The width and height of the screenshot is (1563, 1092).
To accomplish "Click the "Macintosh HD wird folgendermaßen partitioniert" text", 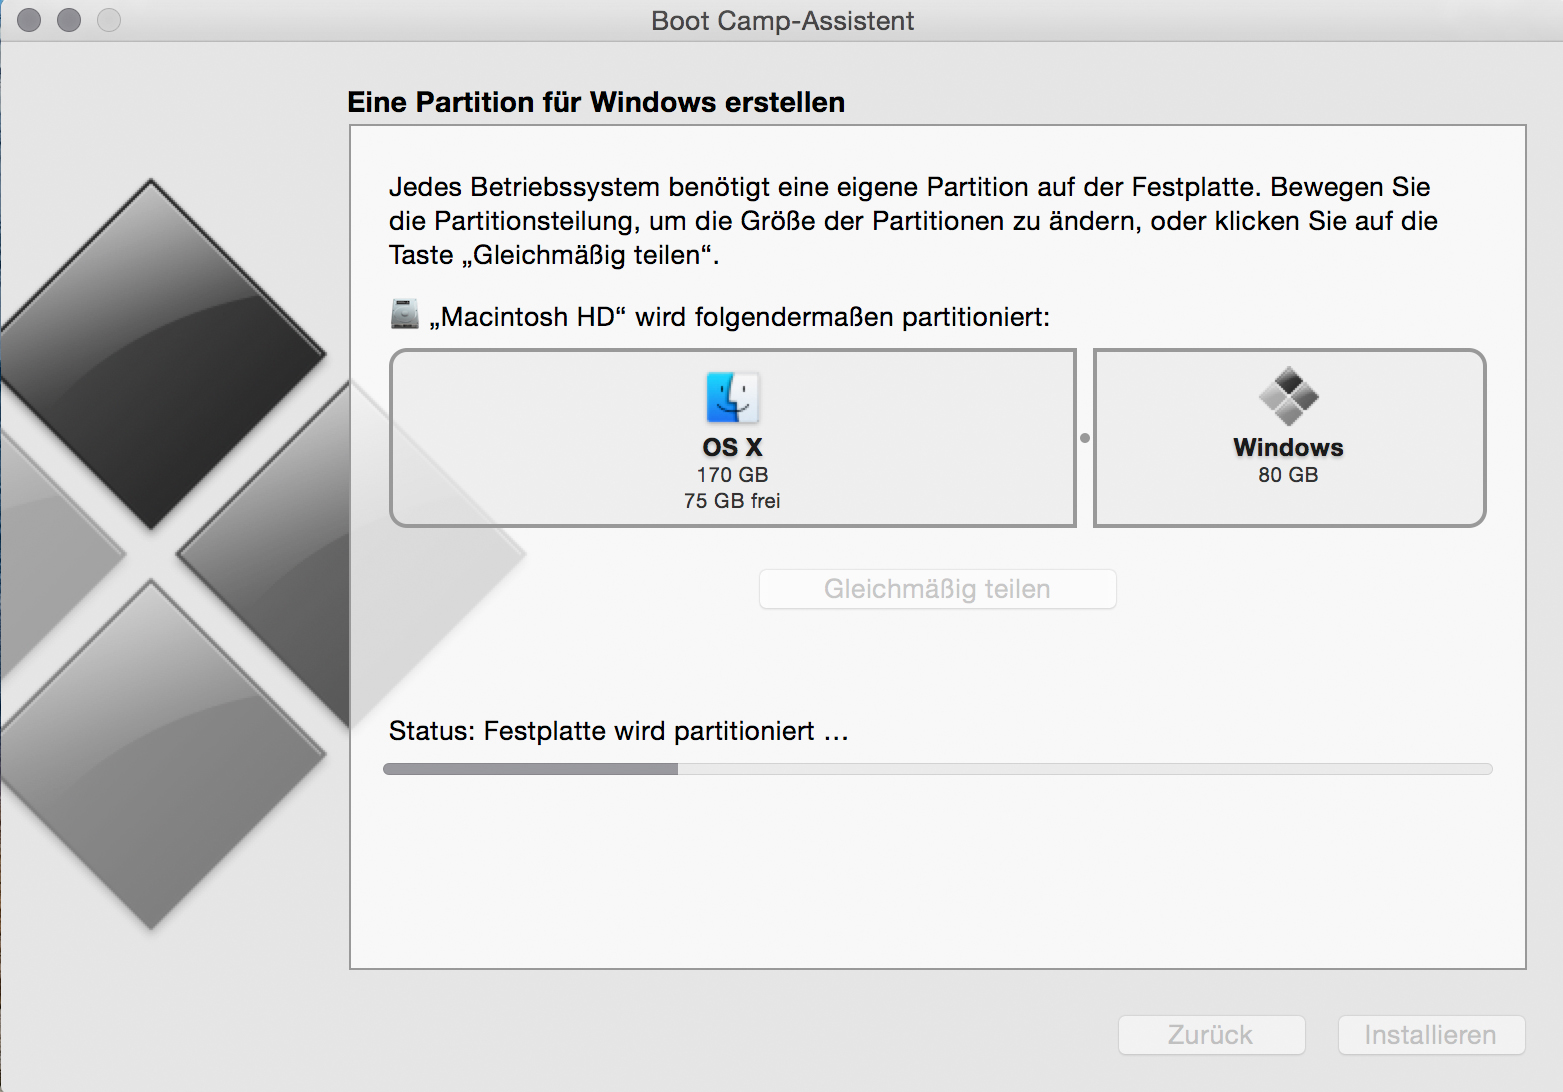I will coord(740,317).
